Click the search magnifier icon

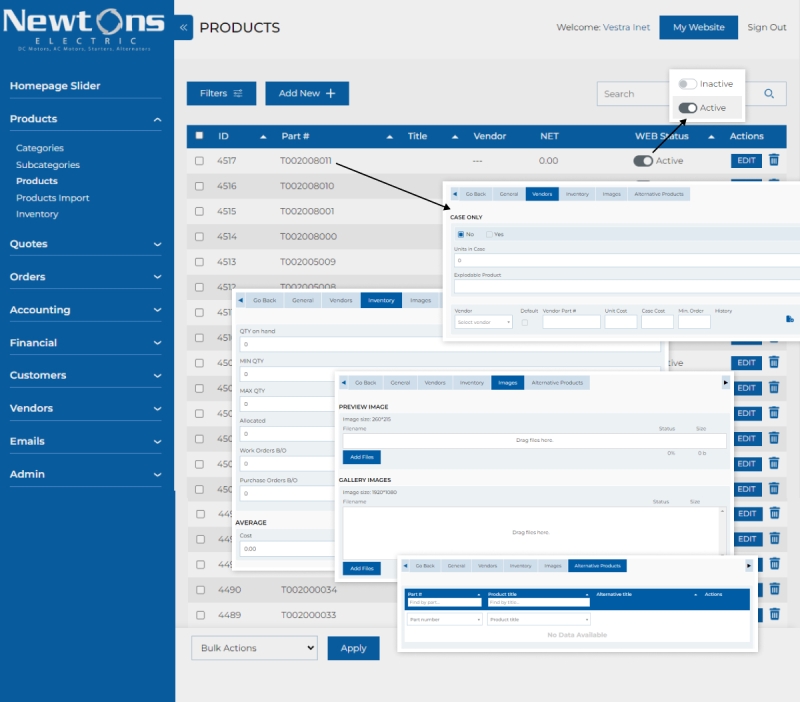(769, 94)
